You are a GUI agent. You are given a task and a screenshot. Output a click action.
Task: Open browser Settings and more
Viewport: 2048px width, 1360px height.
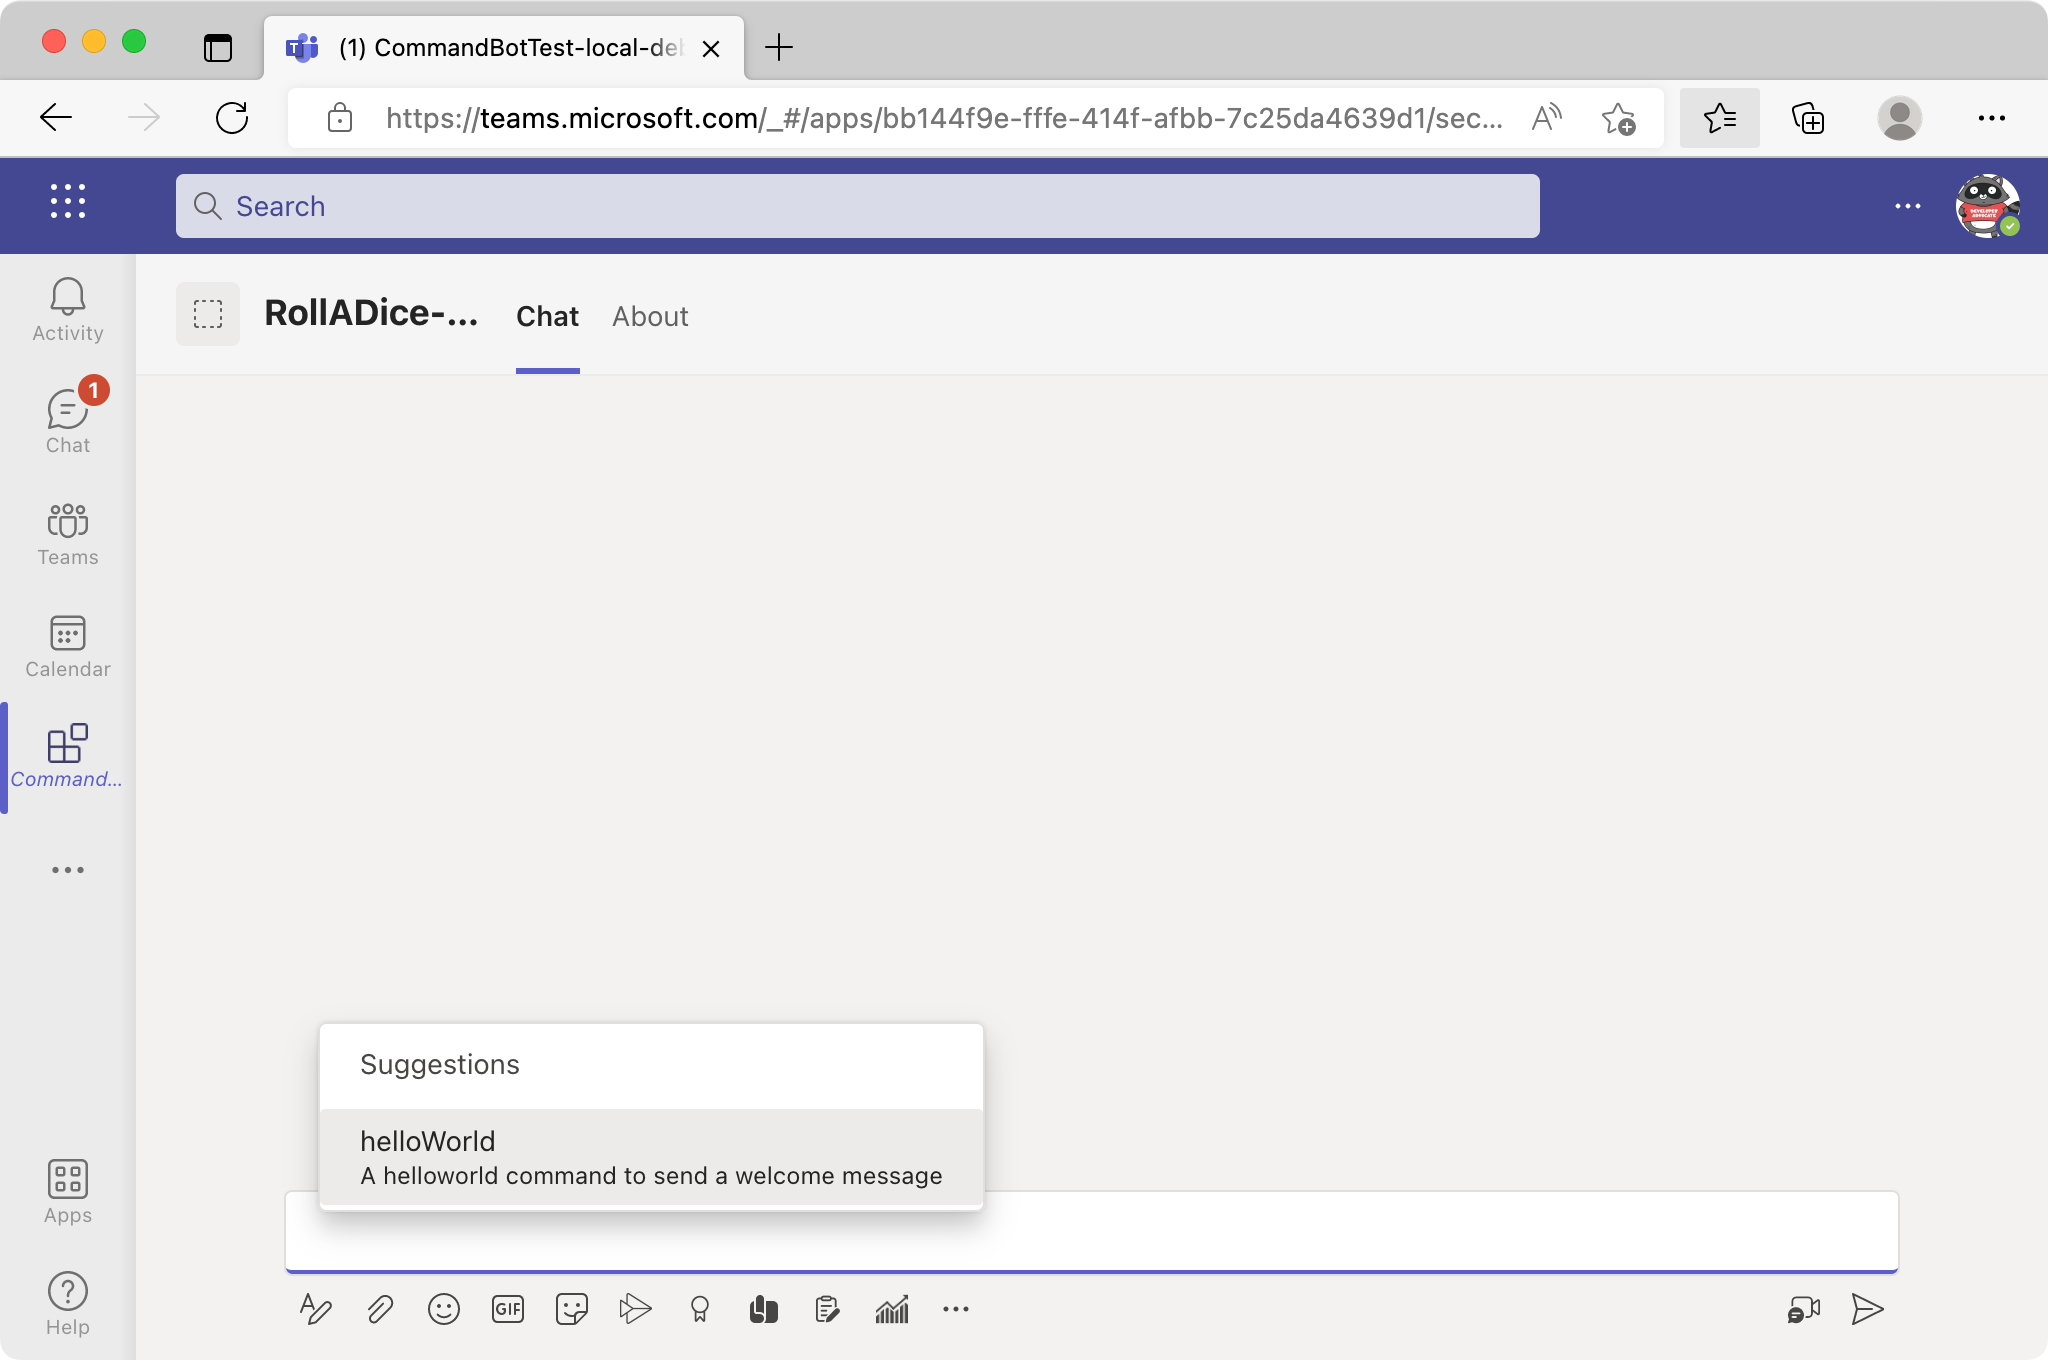(x=1992, y=118)
